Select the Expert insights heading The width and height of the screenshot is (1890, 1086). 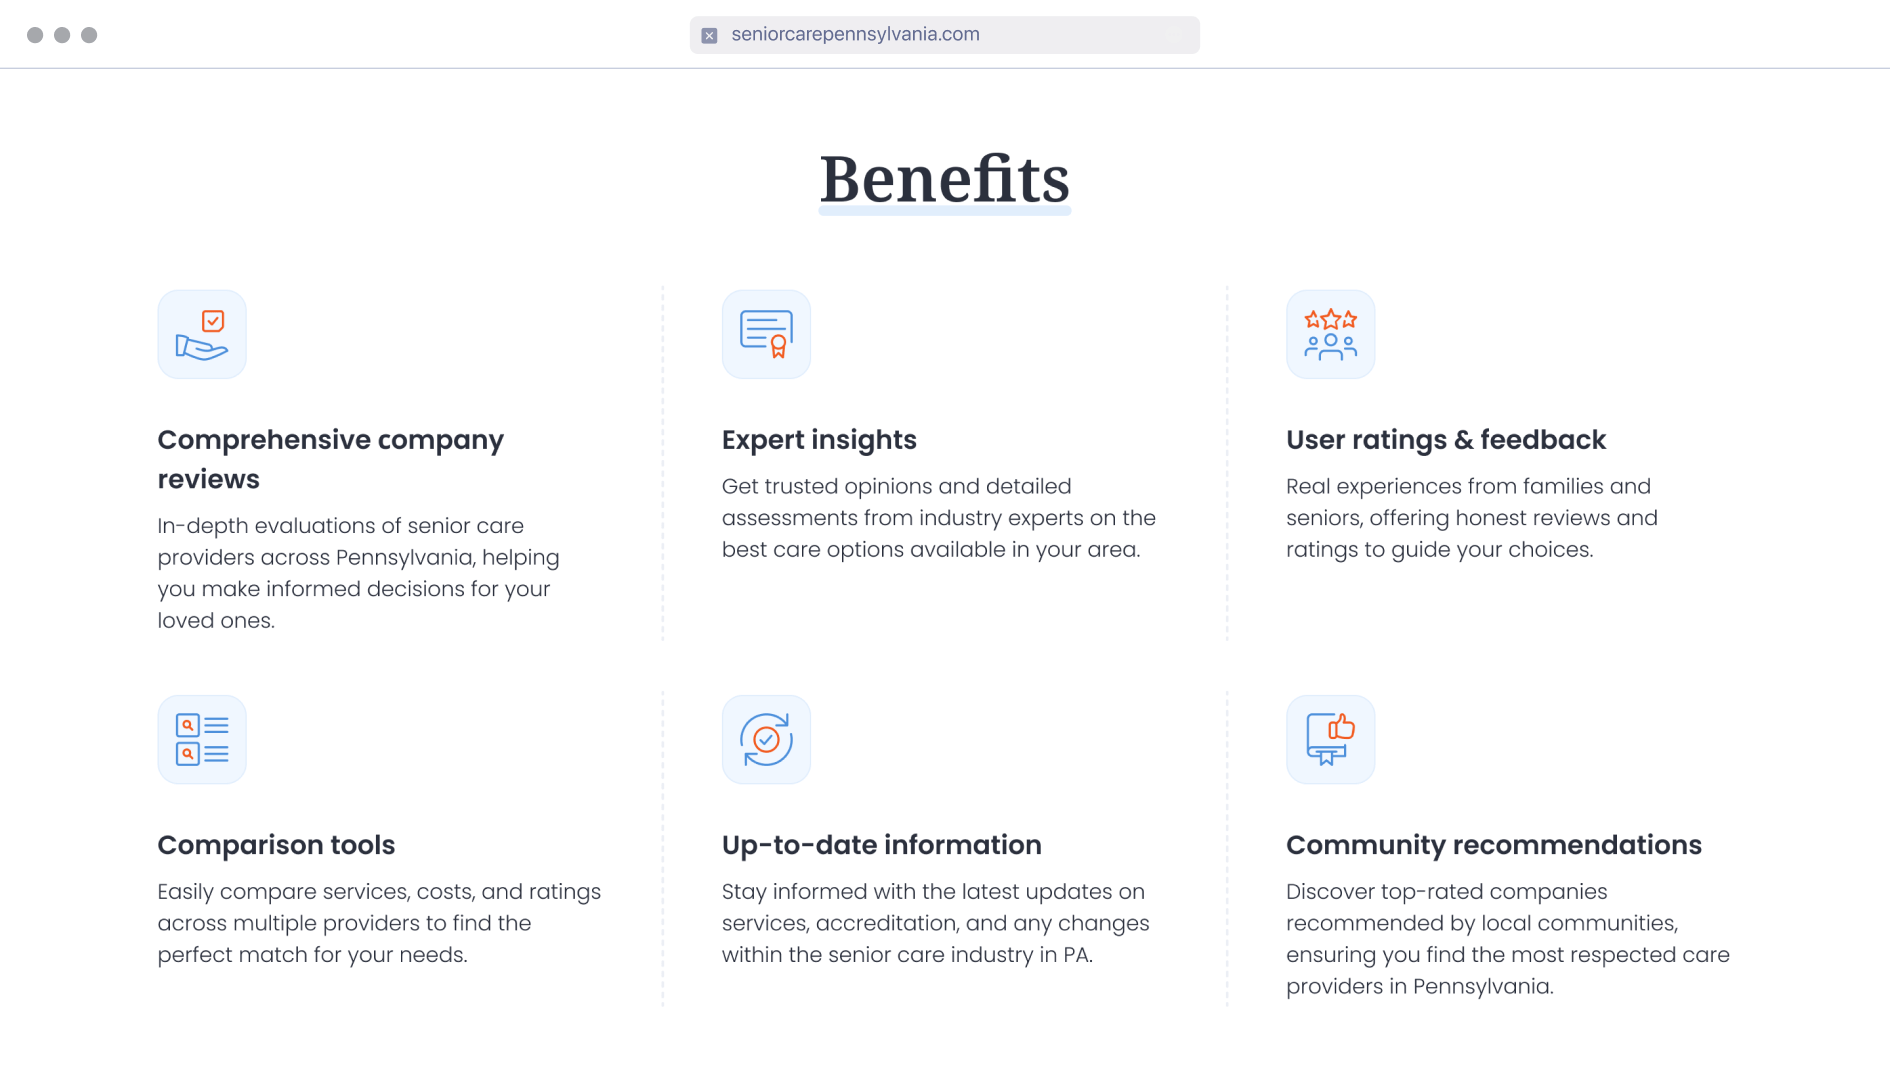[819, 440]
